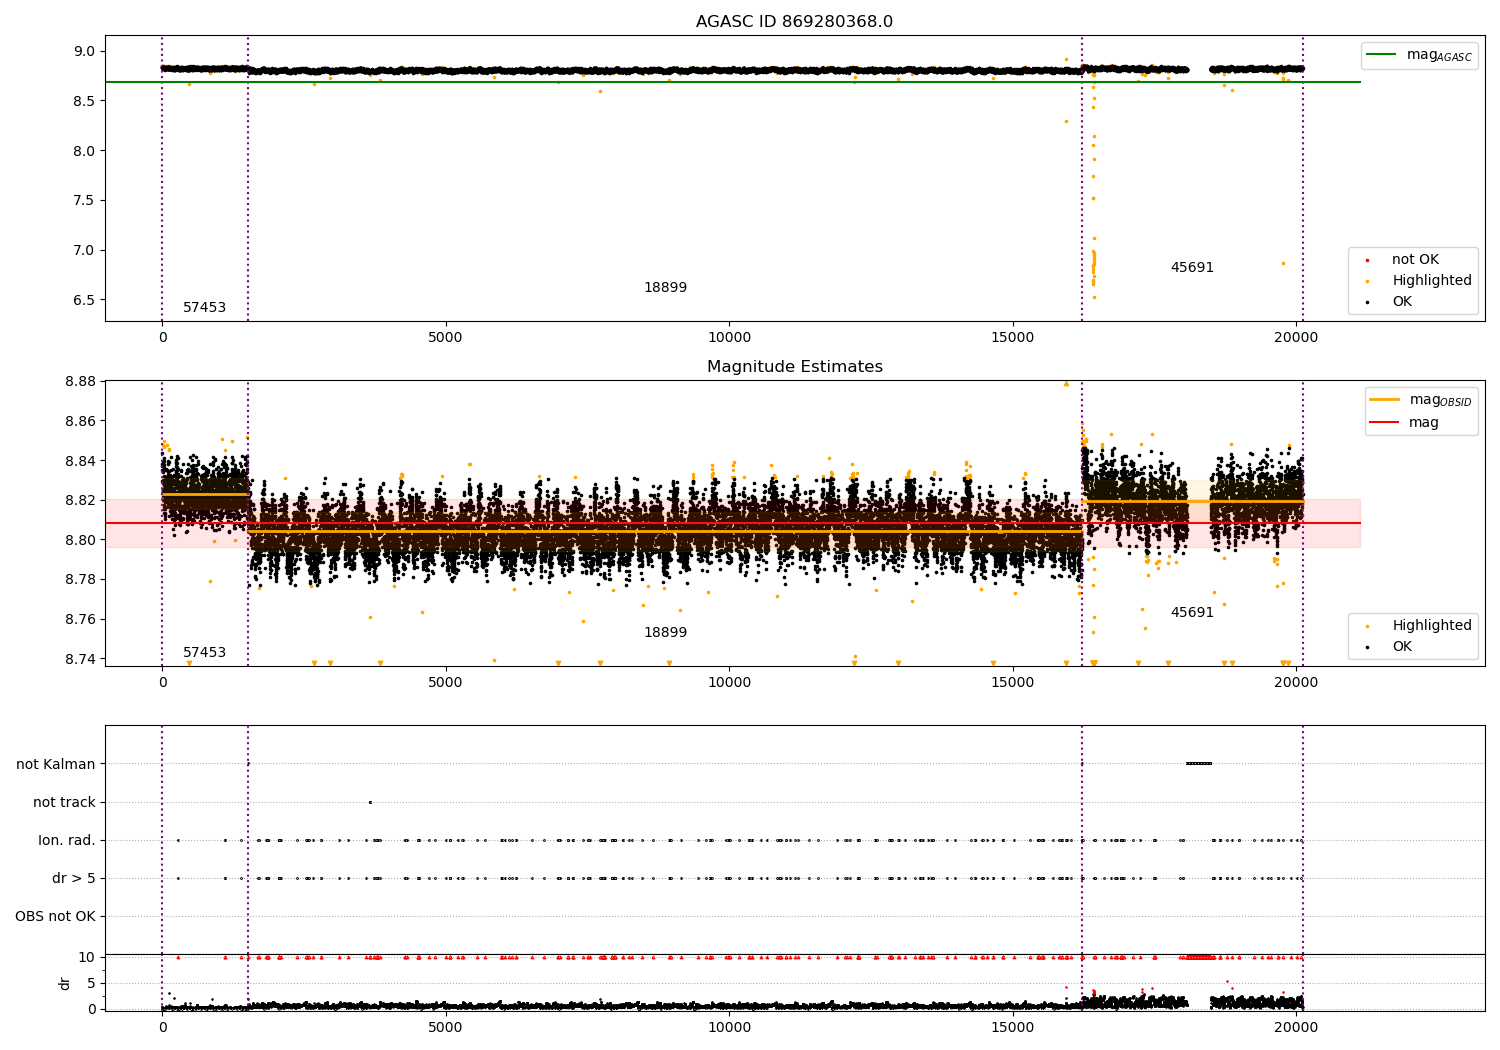Image resolution: width=1500 pixels, height=1050 pixels.
Task: Click the '8.5' y tick in top plot
Action: click(85, 101)
